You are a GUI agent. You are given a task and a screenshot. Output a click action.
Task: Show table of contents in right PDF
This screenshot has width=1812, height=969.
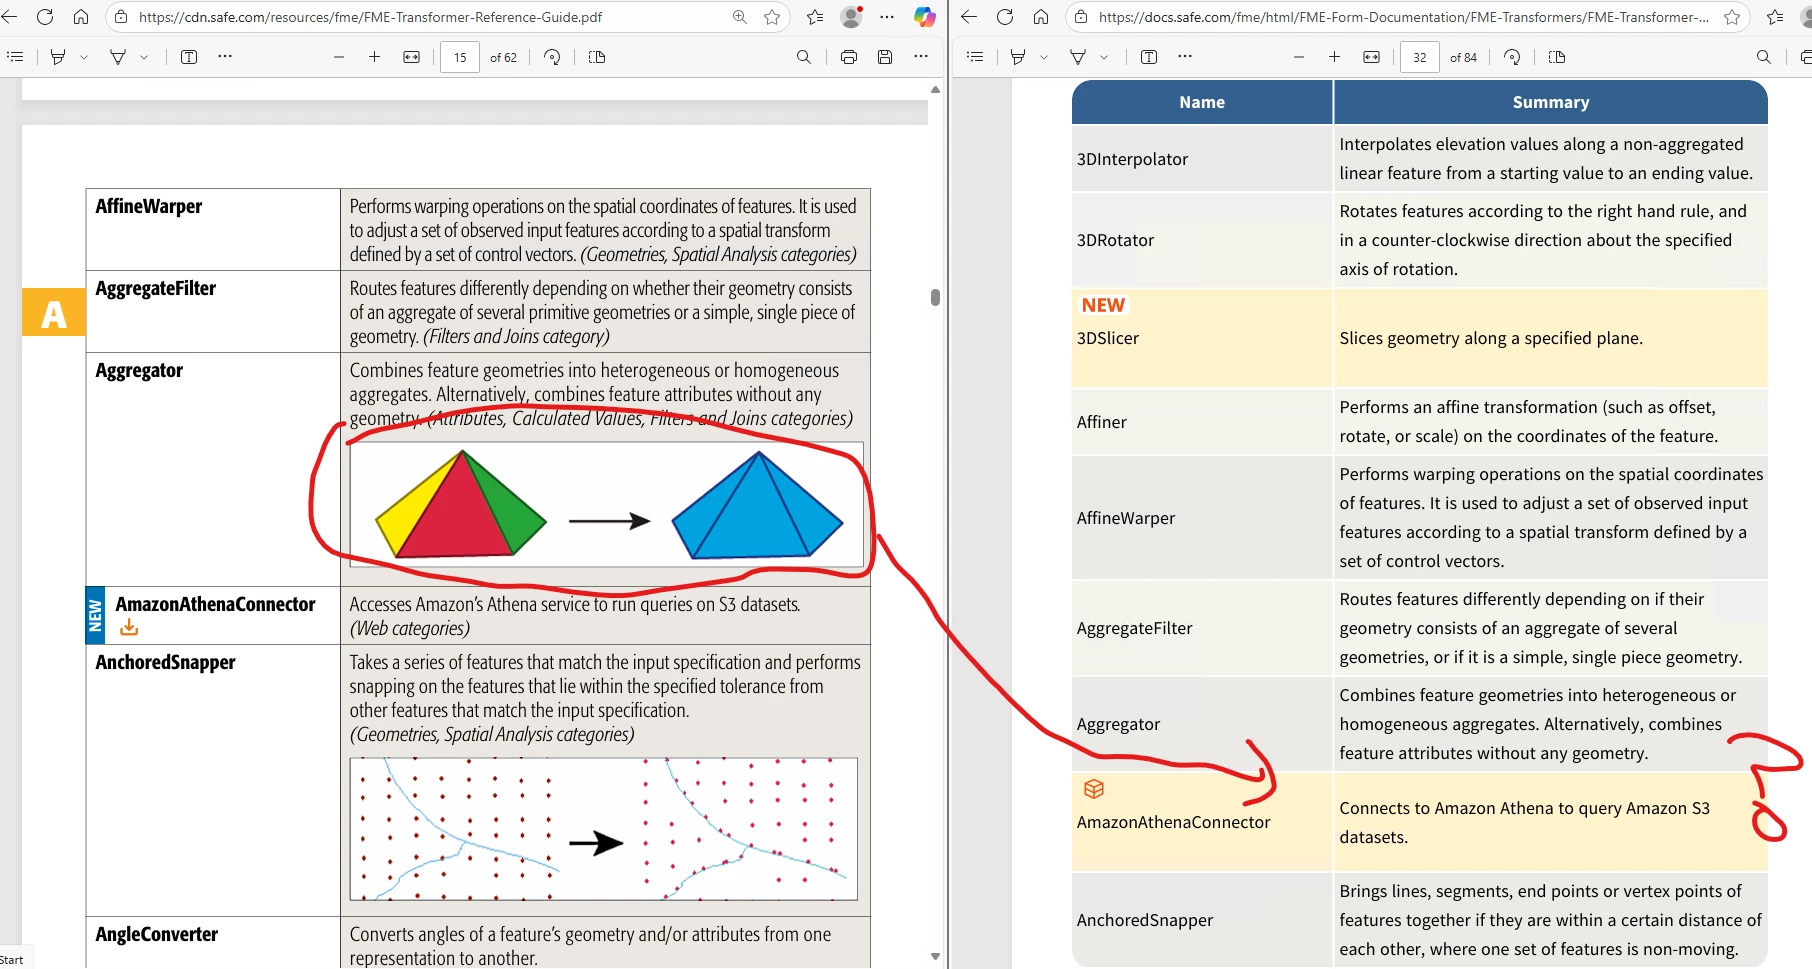(x=975, y=57)
